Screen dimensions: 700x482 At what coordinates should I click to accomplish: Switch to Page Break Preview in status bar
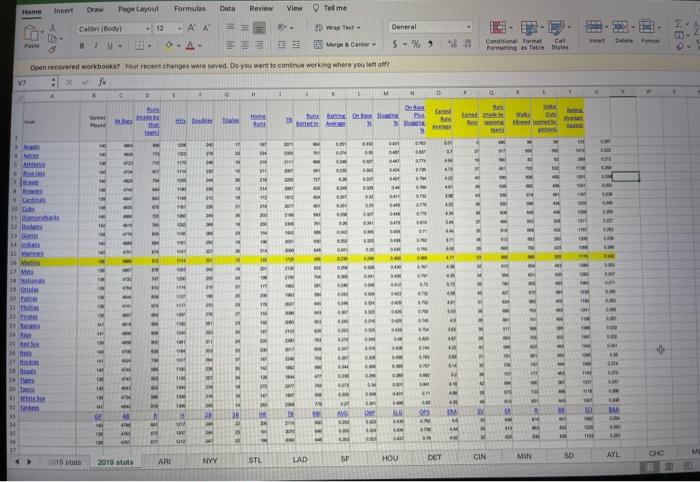coord(687,466)
